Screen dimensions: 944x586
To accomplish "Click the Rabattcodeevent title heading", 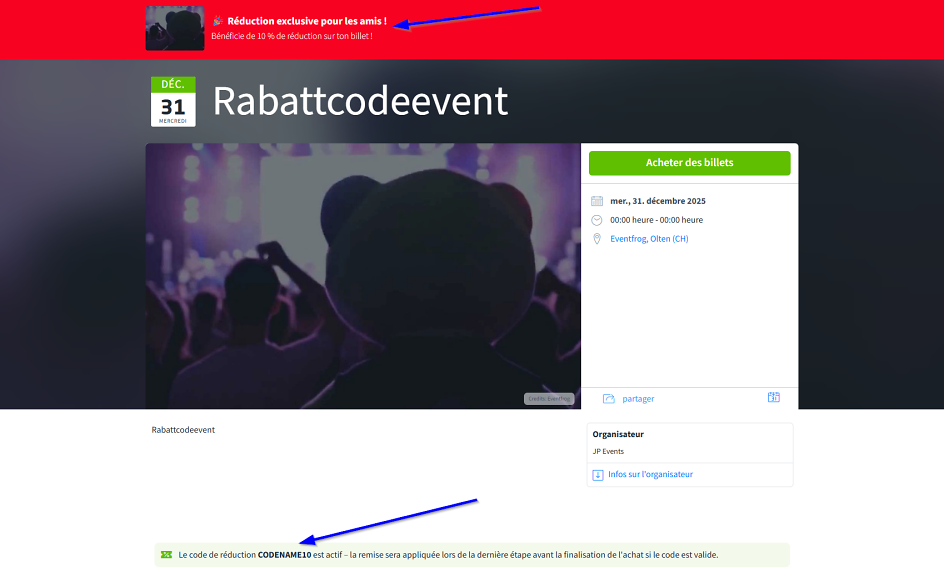I will (360, 101).
